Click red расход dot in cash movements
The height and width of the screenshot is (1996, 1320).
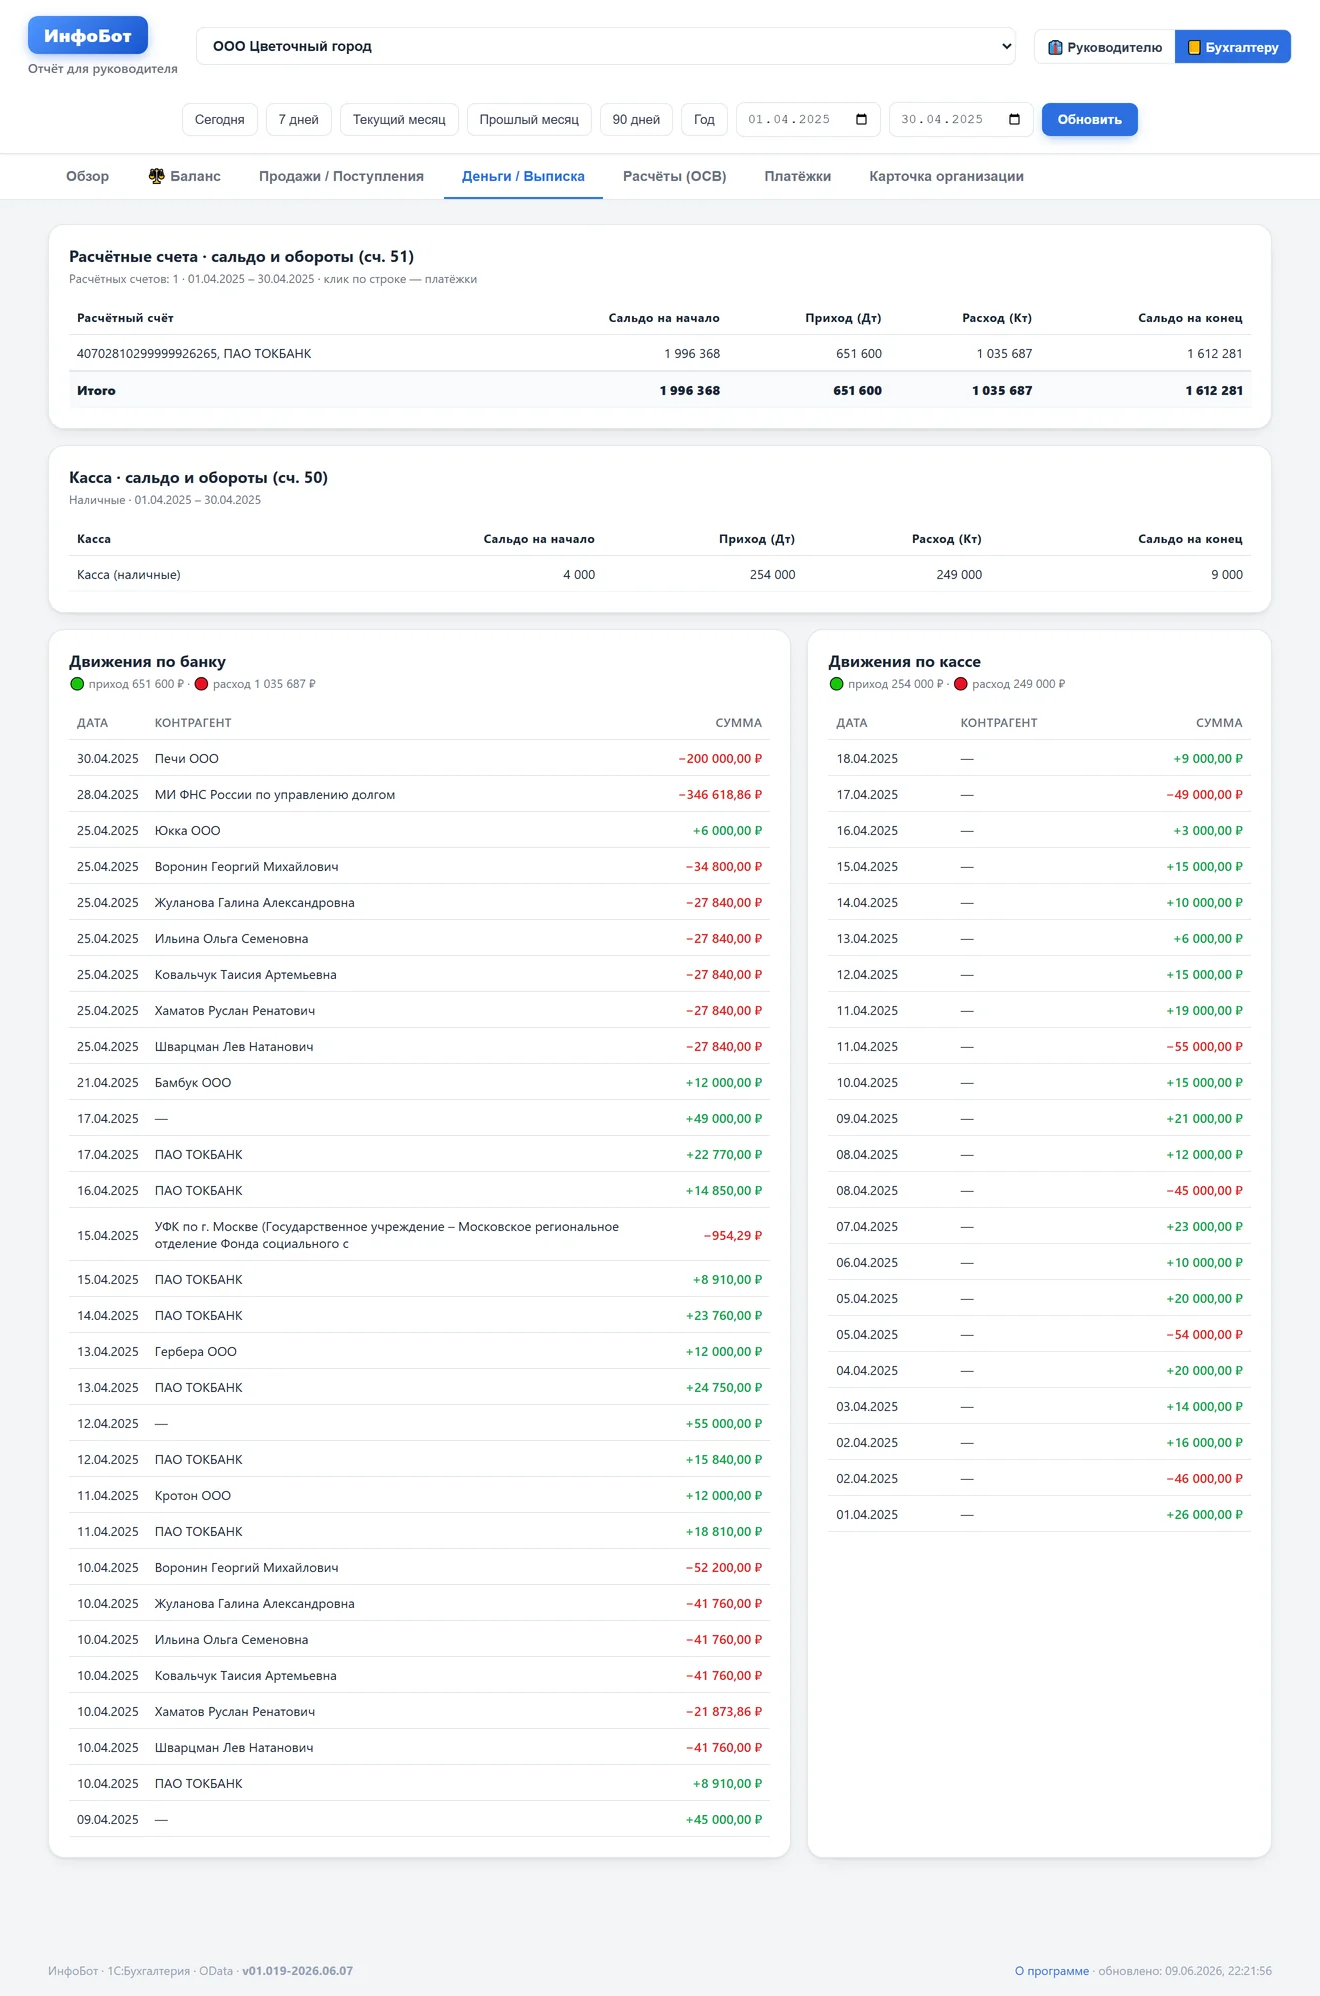point(961,684)
